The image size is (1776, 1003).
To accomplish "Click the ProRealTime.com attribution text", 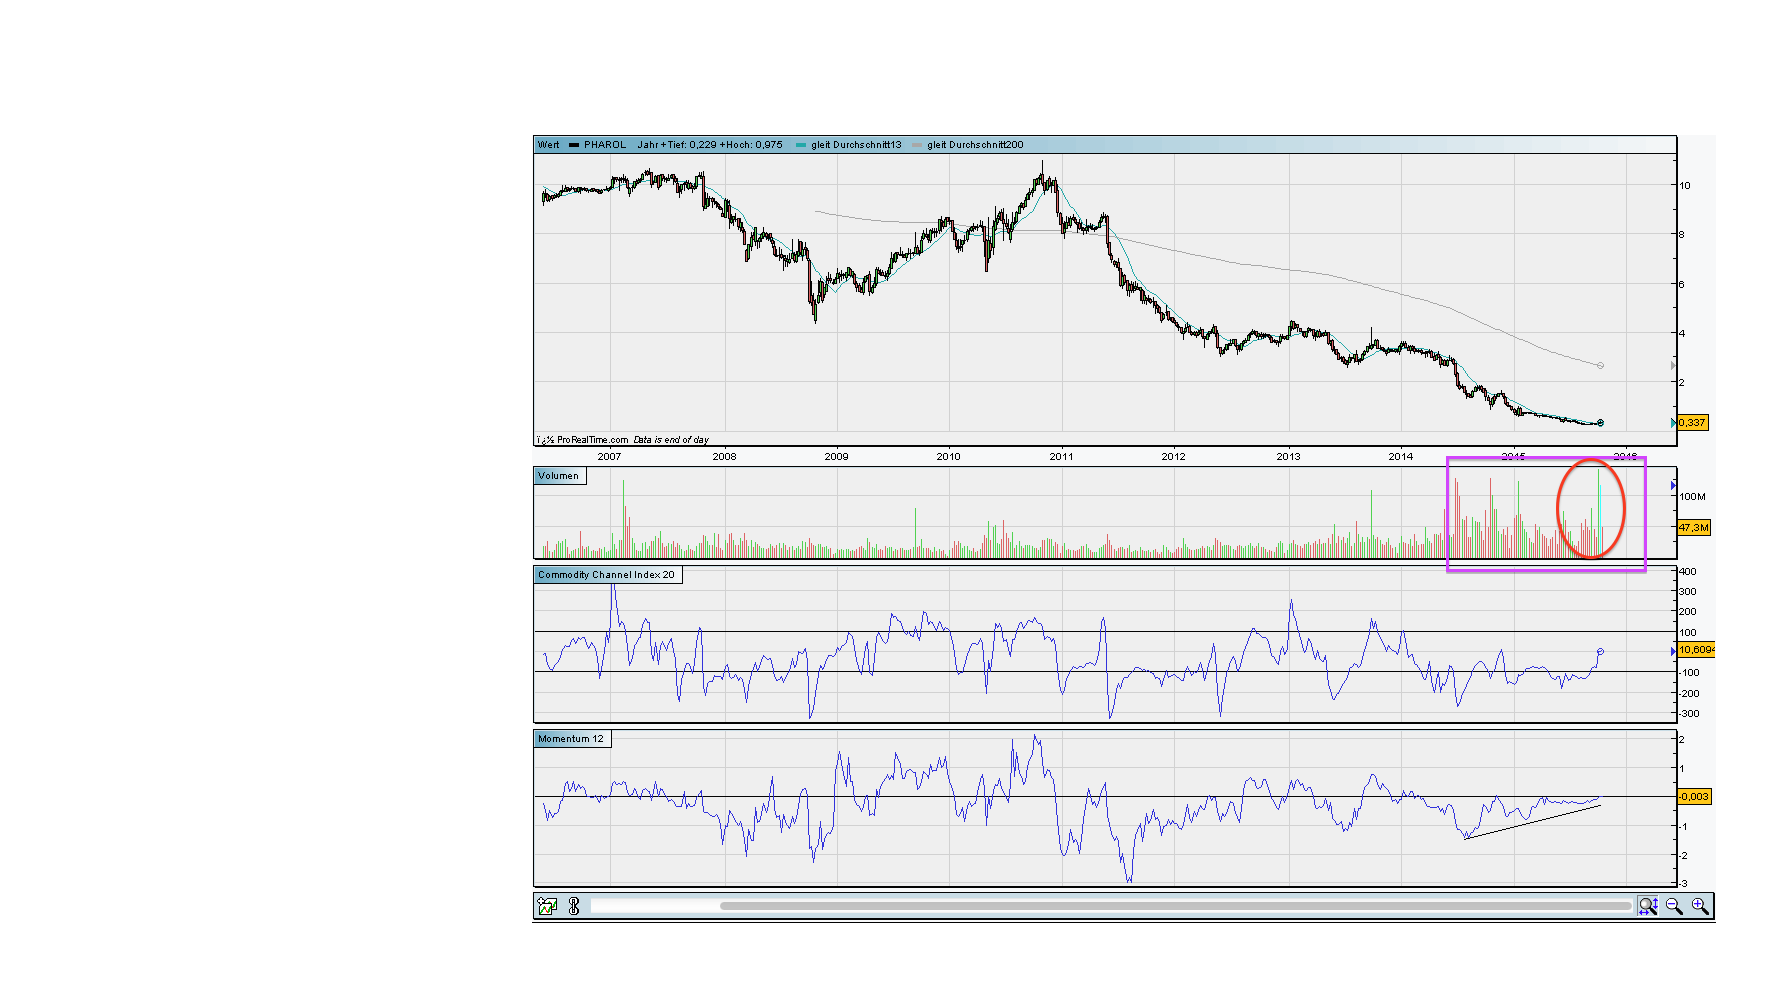I will 592,440.
